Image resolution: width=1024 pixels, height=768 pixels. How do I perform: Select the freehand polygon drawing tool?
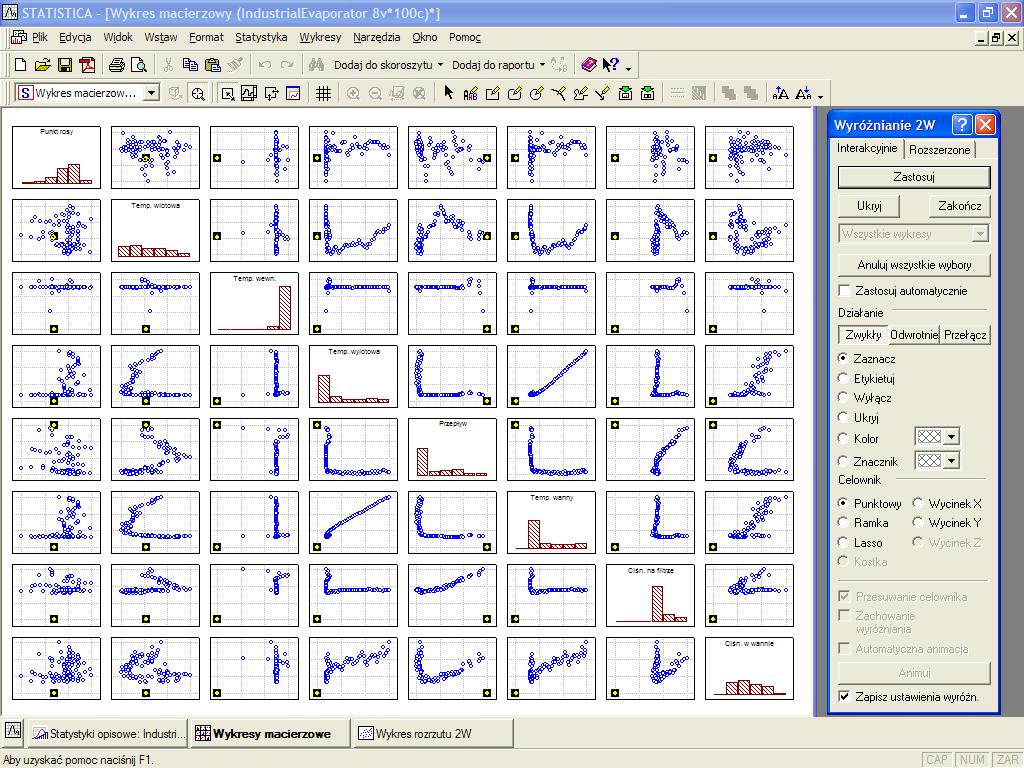tap(581, 93)
